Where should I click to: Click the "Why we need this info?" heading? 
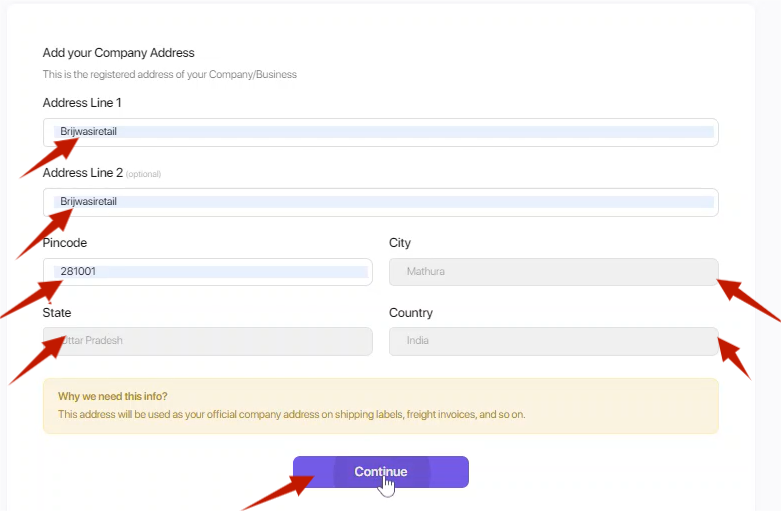112,396
